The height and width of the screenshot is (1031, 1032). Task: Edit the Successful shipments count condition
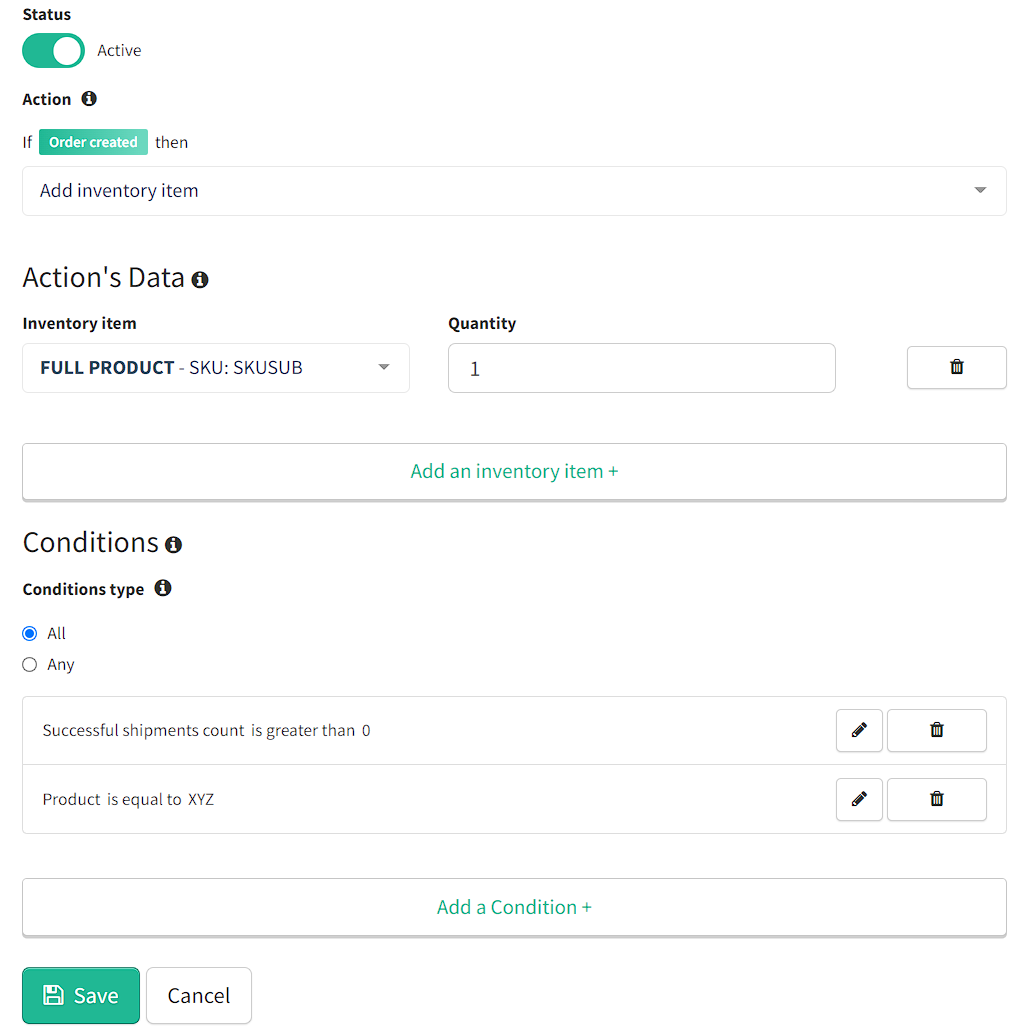click(859, 730)
